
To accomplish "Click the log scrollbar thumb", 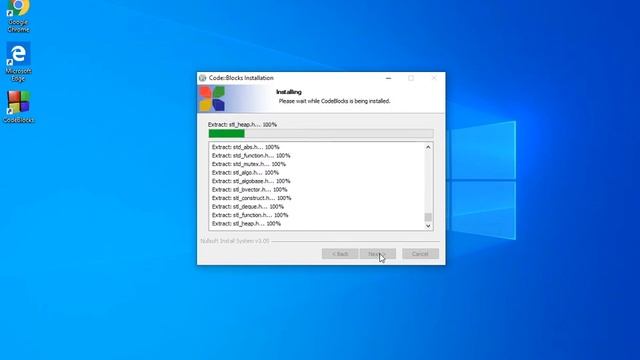I will point(428,217).
